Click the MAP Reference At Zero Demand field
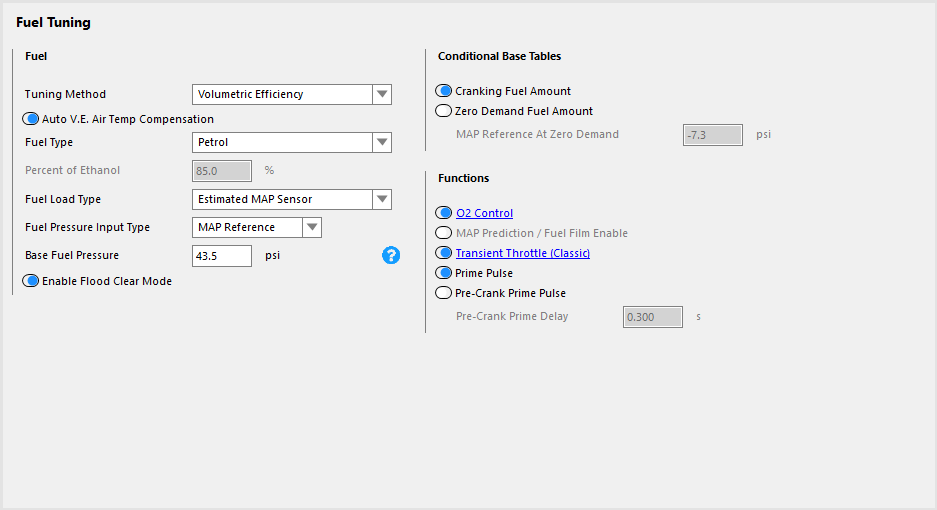The height and width of the screenshot is (510, 937). click(713, 135)
